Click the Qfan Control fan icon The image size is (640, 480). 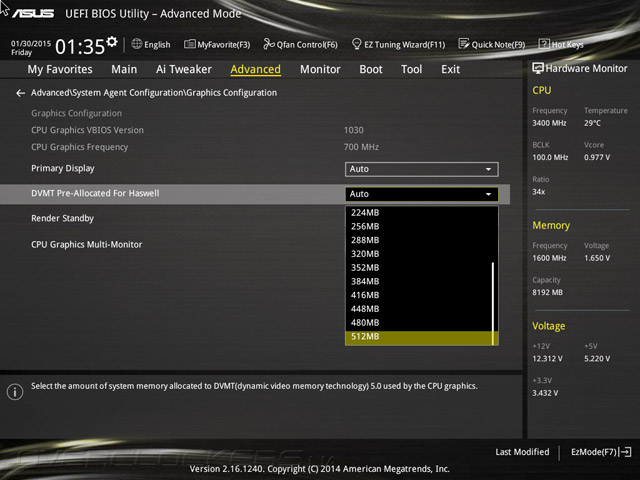click(269, 44)
